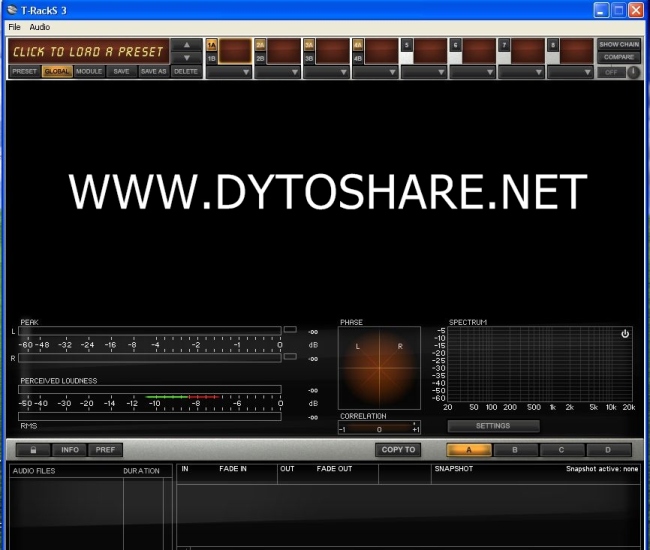Switch to snapshot tab B

pyautogui.click(x=515, y=450)
